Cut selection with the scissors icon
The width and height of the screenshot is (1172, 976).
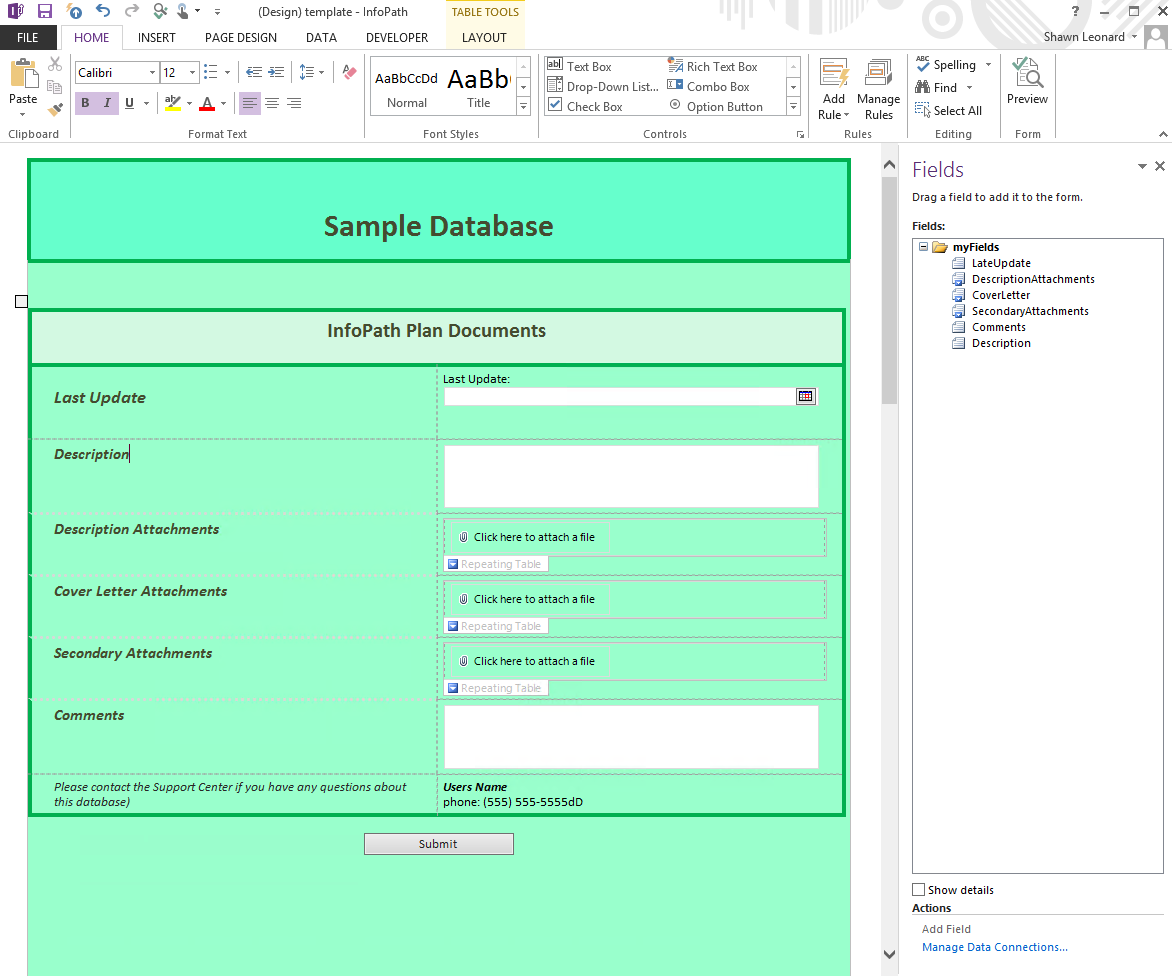tap(55, 64)
